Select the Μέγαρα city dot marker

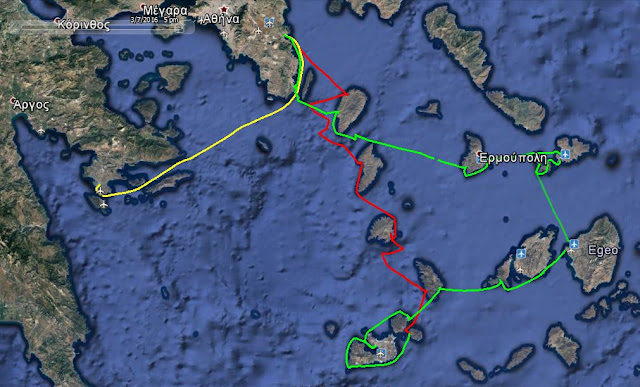pos(143,7)
